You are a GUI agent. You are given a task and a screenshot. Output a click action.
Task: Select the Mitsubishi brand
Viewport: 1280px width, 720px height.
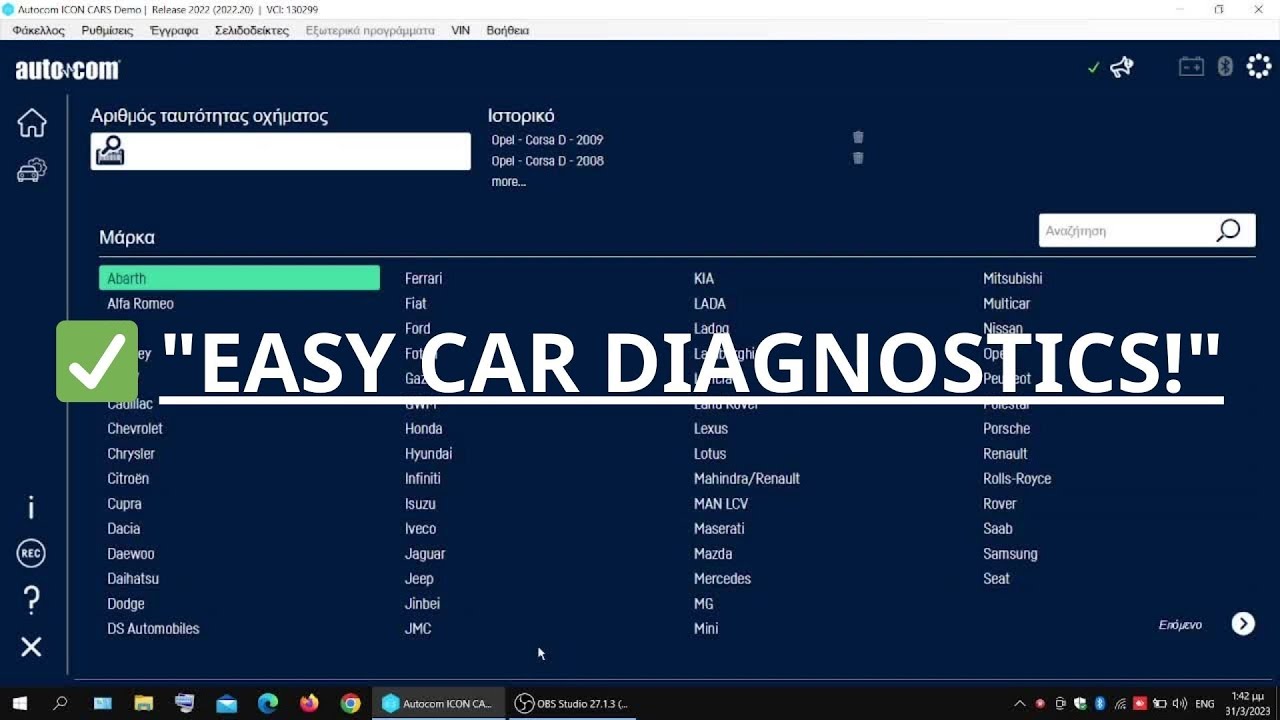[x=1012, y=278]
